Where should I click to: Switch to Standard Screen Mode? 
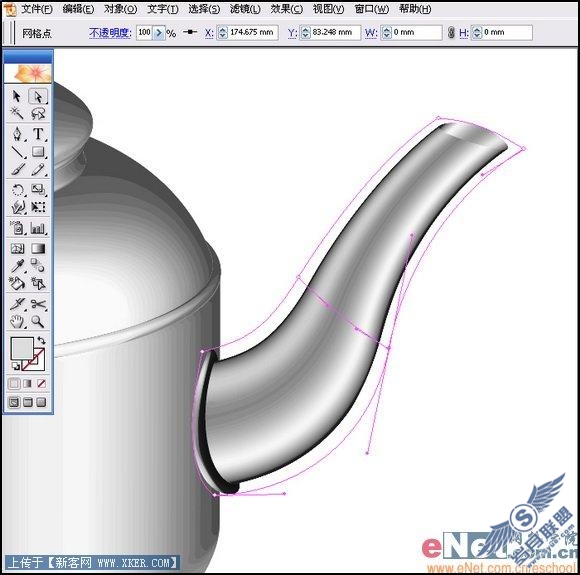click(x=14, y=402)
